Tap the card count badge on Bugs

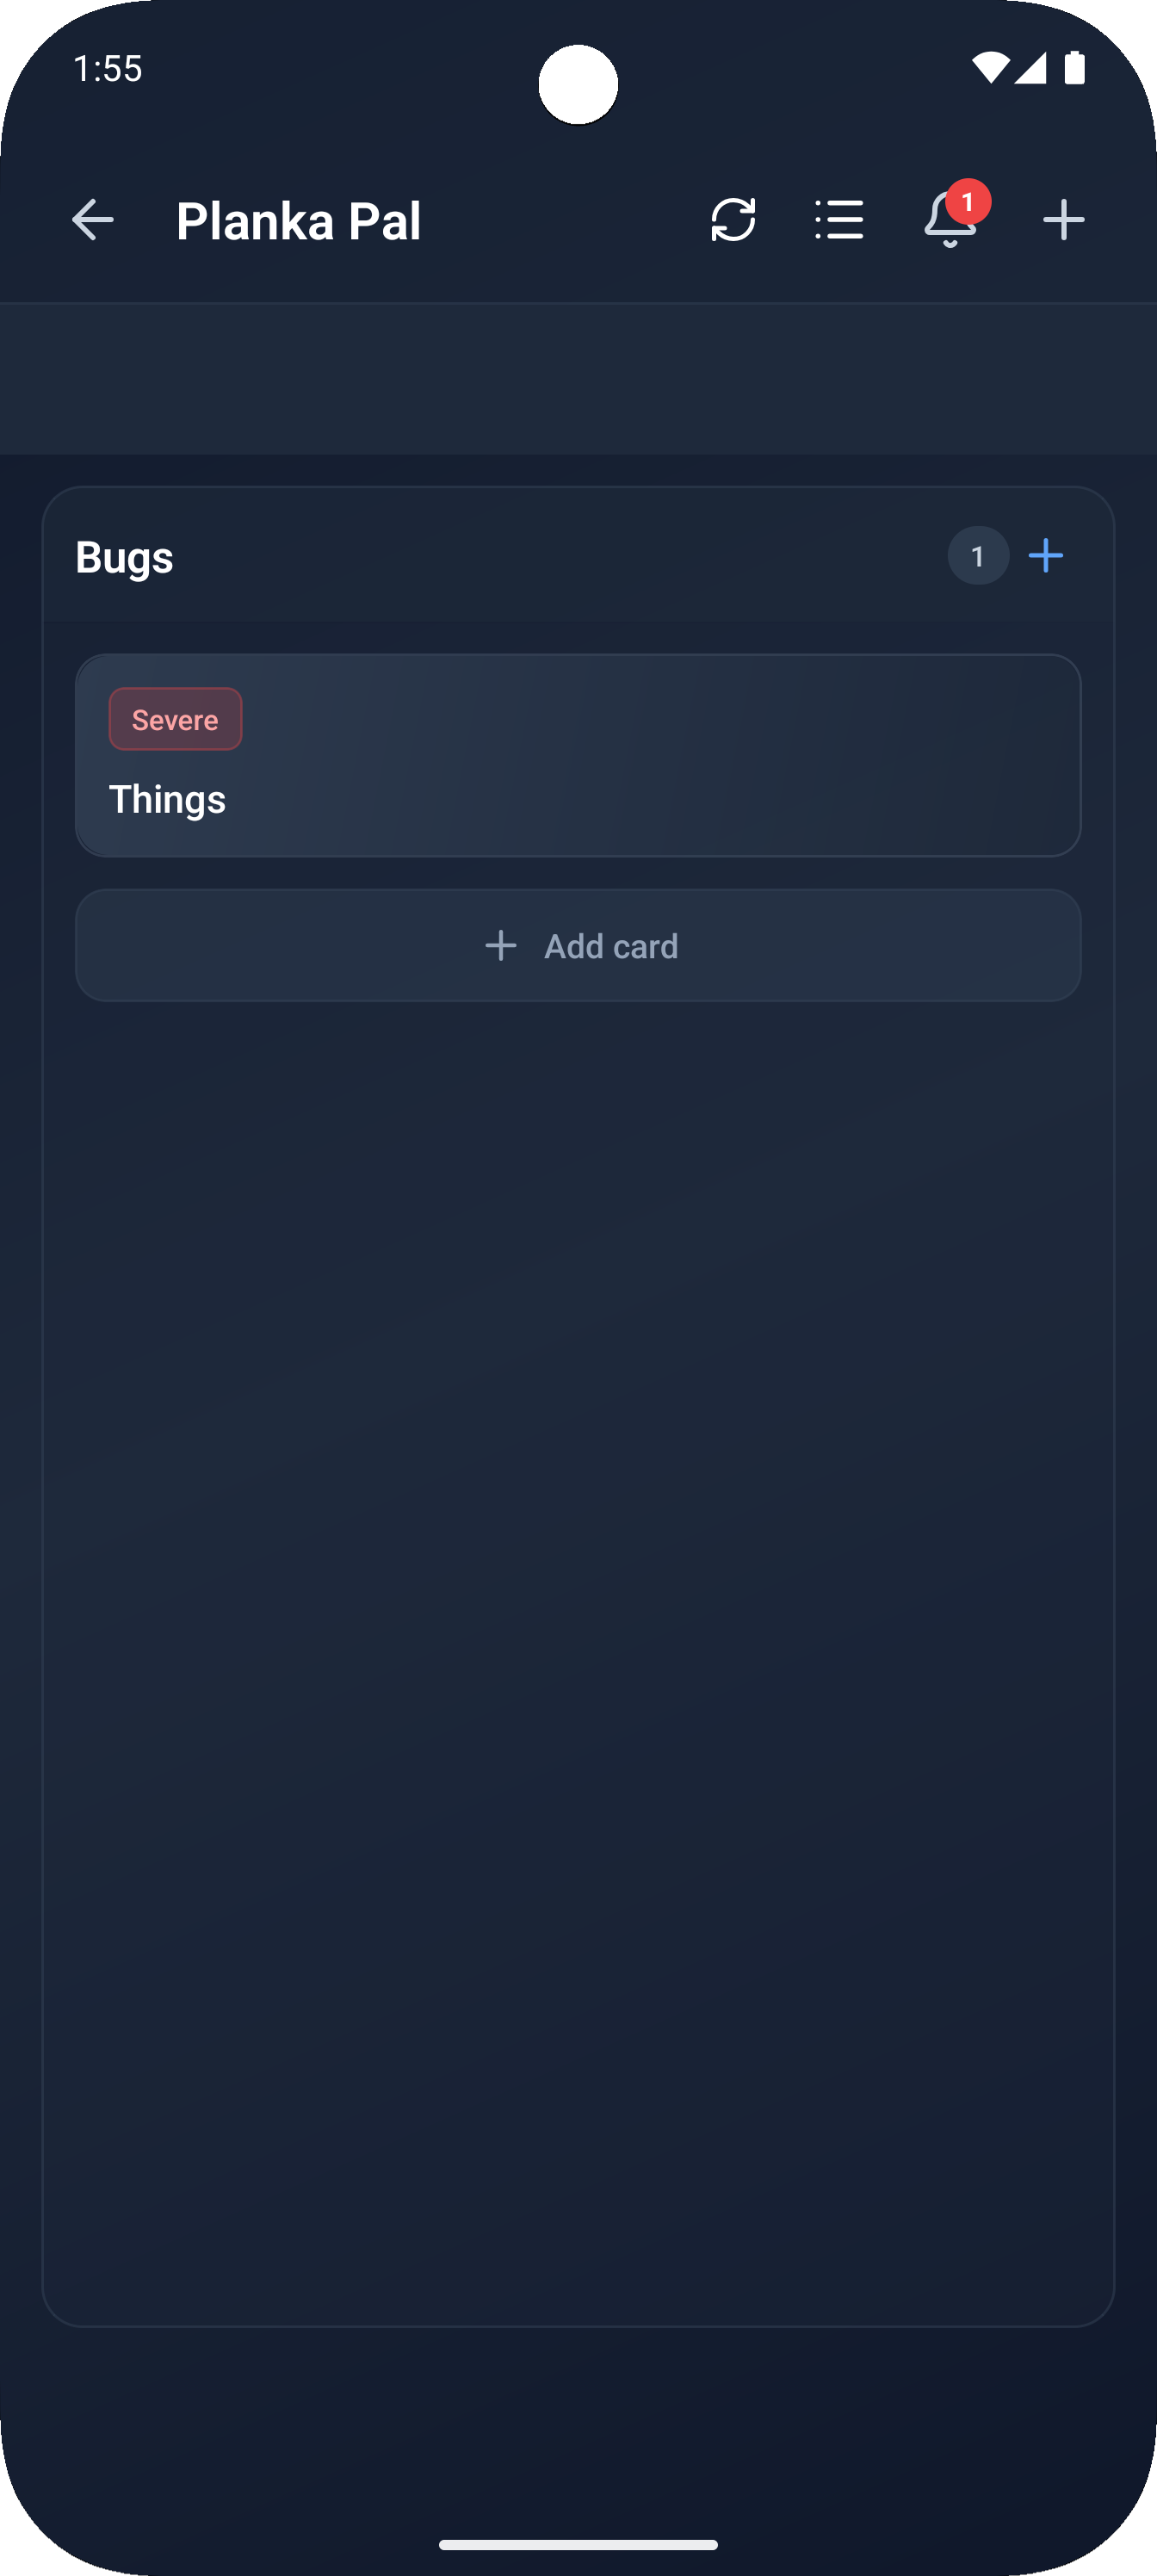(x=978, y=556)
